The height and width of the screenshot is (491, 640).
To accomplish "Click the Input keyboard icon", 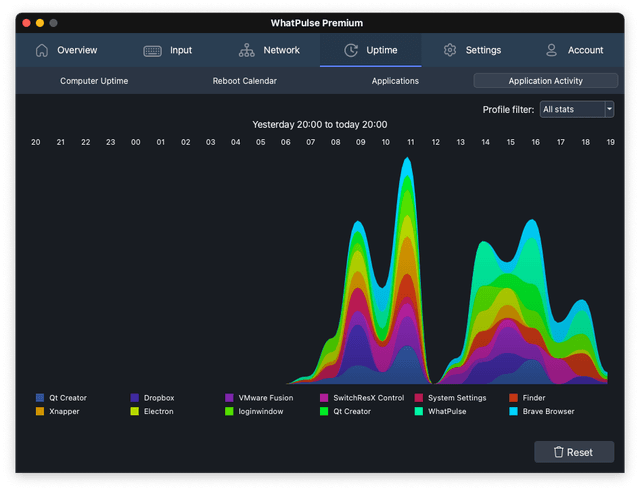I will (x=153, y=50).
